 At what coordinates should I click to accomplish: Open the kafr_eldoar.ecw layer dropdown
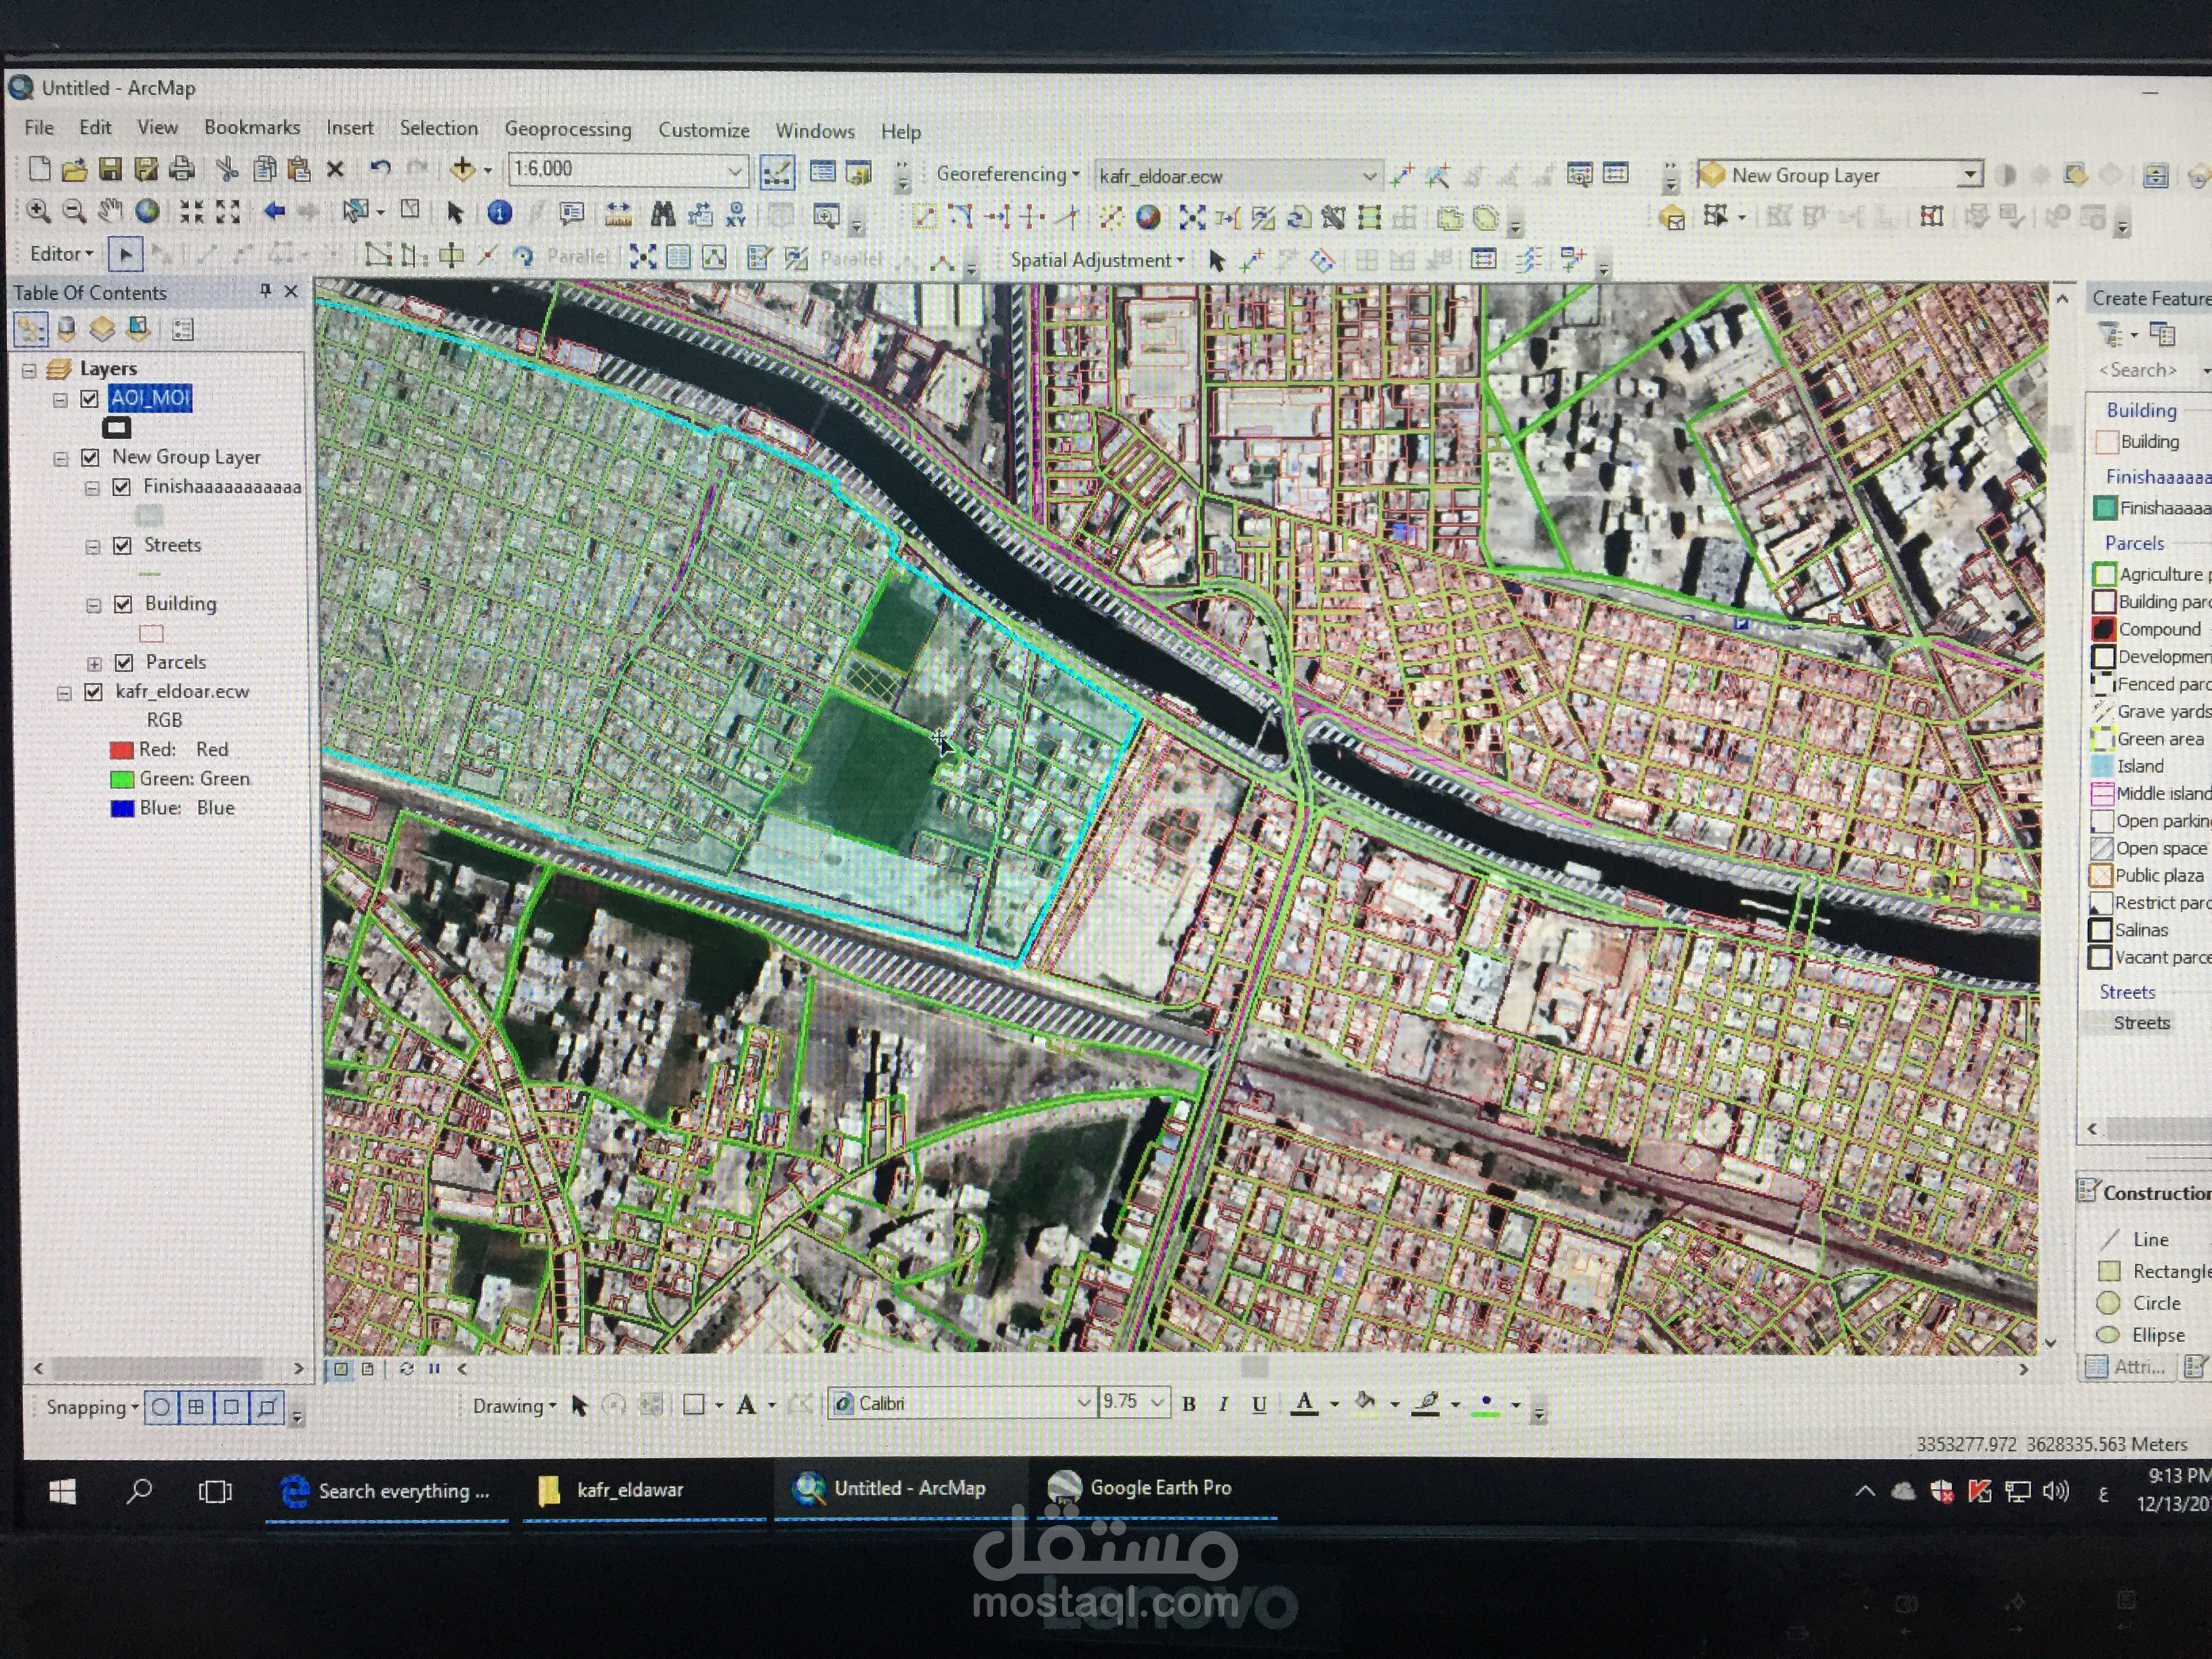[x=1369, y=176]
